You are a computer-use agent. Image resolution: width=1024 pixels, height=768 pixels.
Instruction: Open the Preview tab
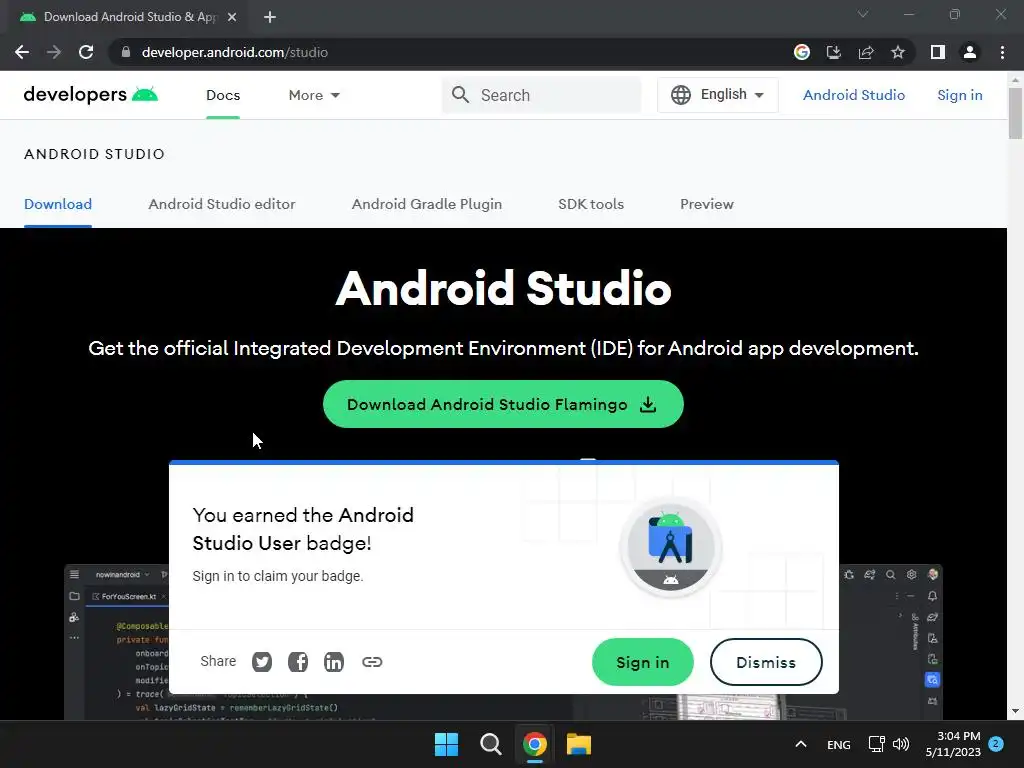point(707,204)
